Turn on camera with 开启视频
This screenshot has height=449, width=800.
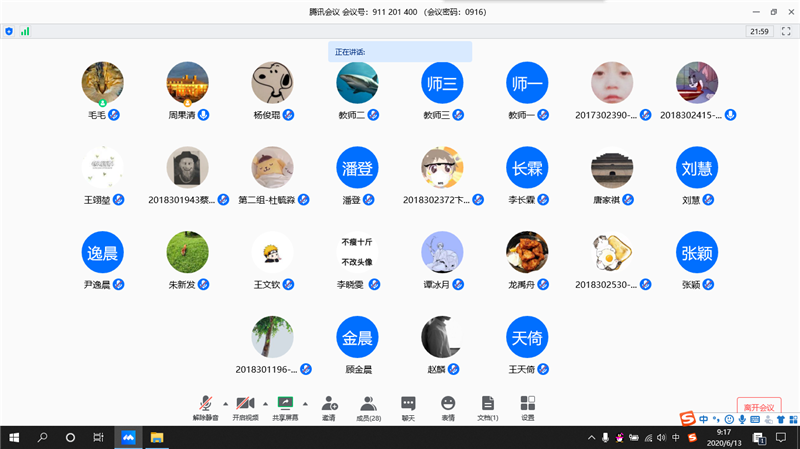245,404
